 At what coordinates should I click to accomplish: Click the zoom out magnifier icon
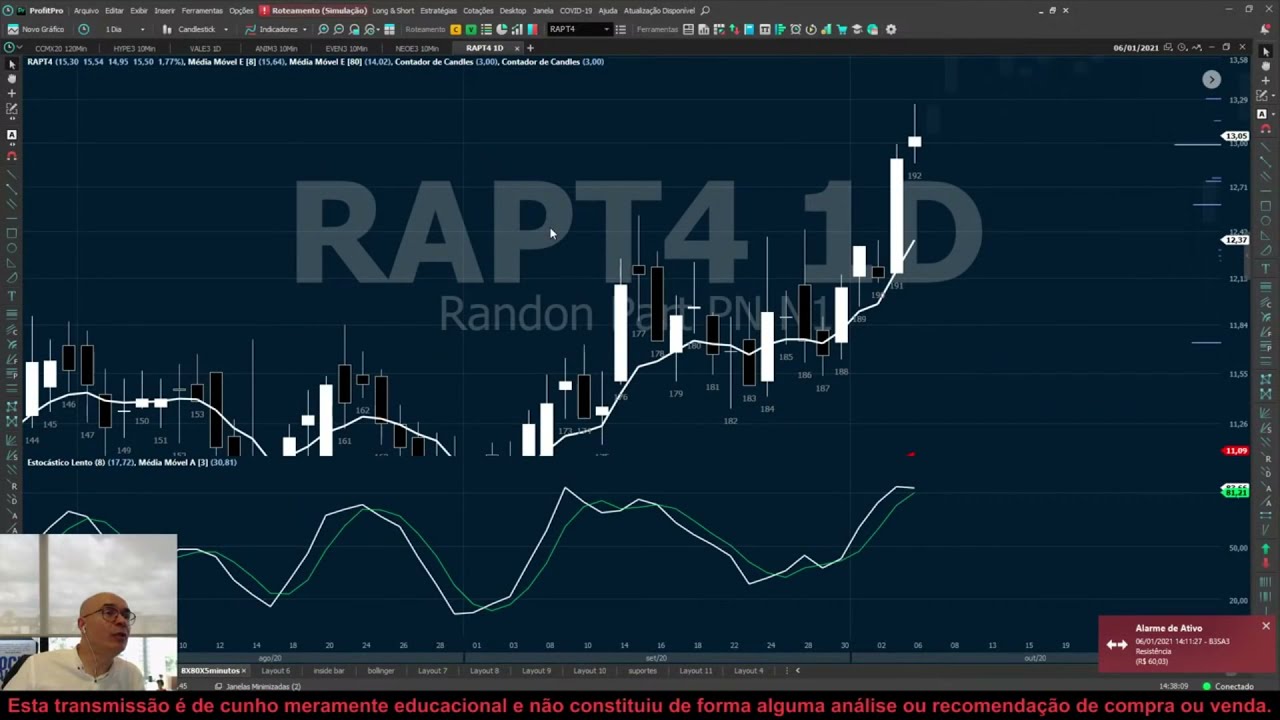[x=339, y=29]
